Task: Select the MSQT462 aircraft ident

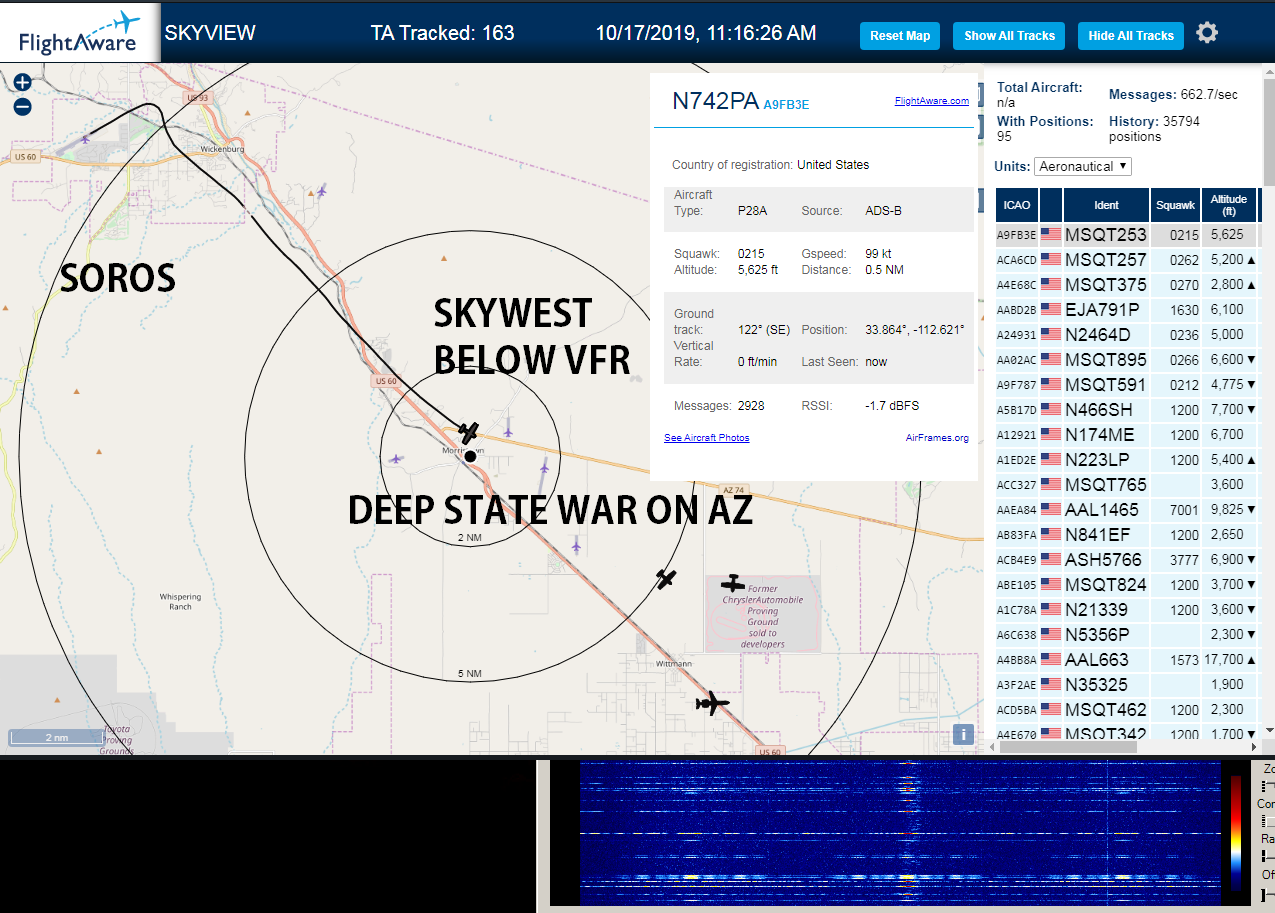Action: (x=1105, y=710)
